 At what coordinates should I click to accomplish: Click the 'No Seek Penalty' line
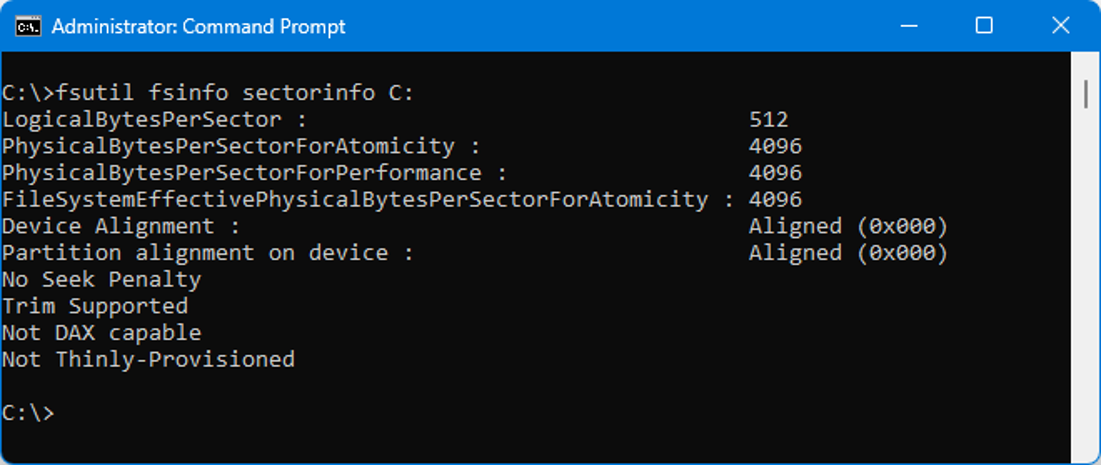point(101,279)
